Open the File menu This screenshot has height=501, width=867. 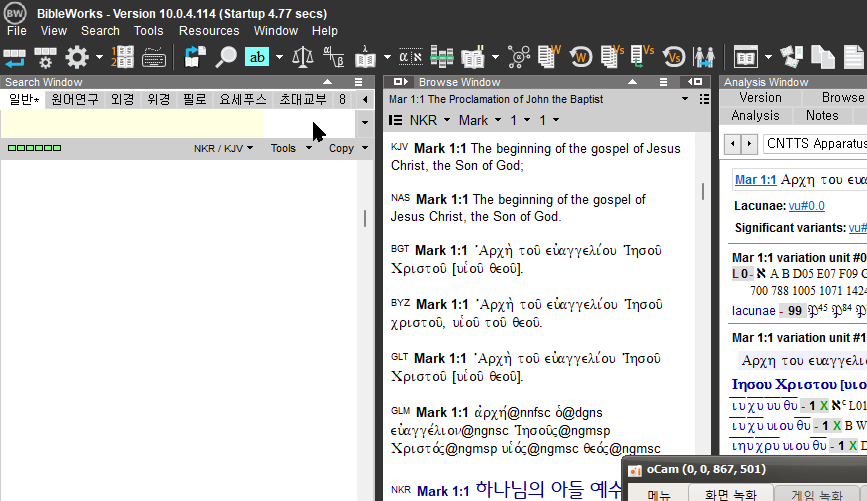click(x=17, y=31)
